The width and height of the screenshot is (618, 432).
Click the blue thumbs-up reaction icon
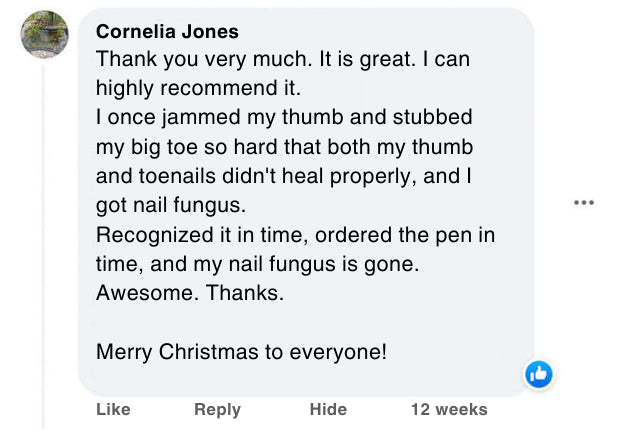coord(539,374)
